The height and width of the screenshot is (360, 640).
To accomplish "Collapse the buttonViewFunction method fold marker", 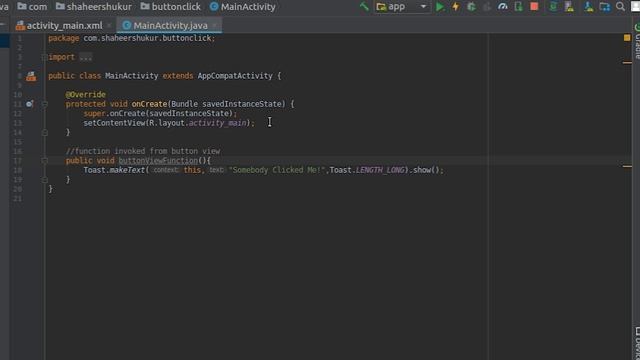I will 45,161.
